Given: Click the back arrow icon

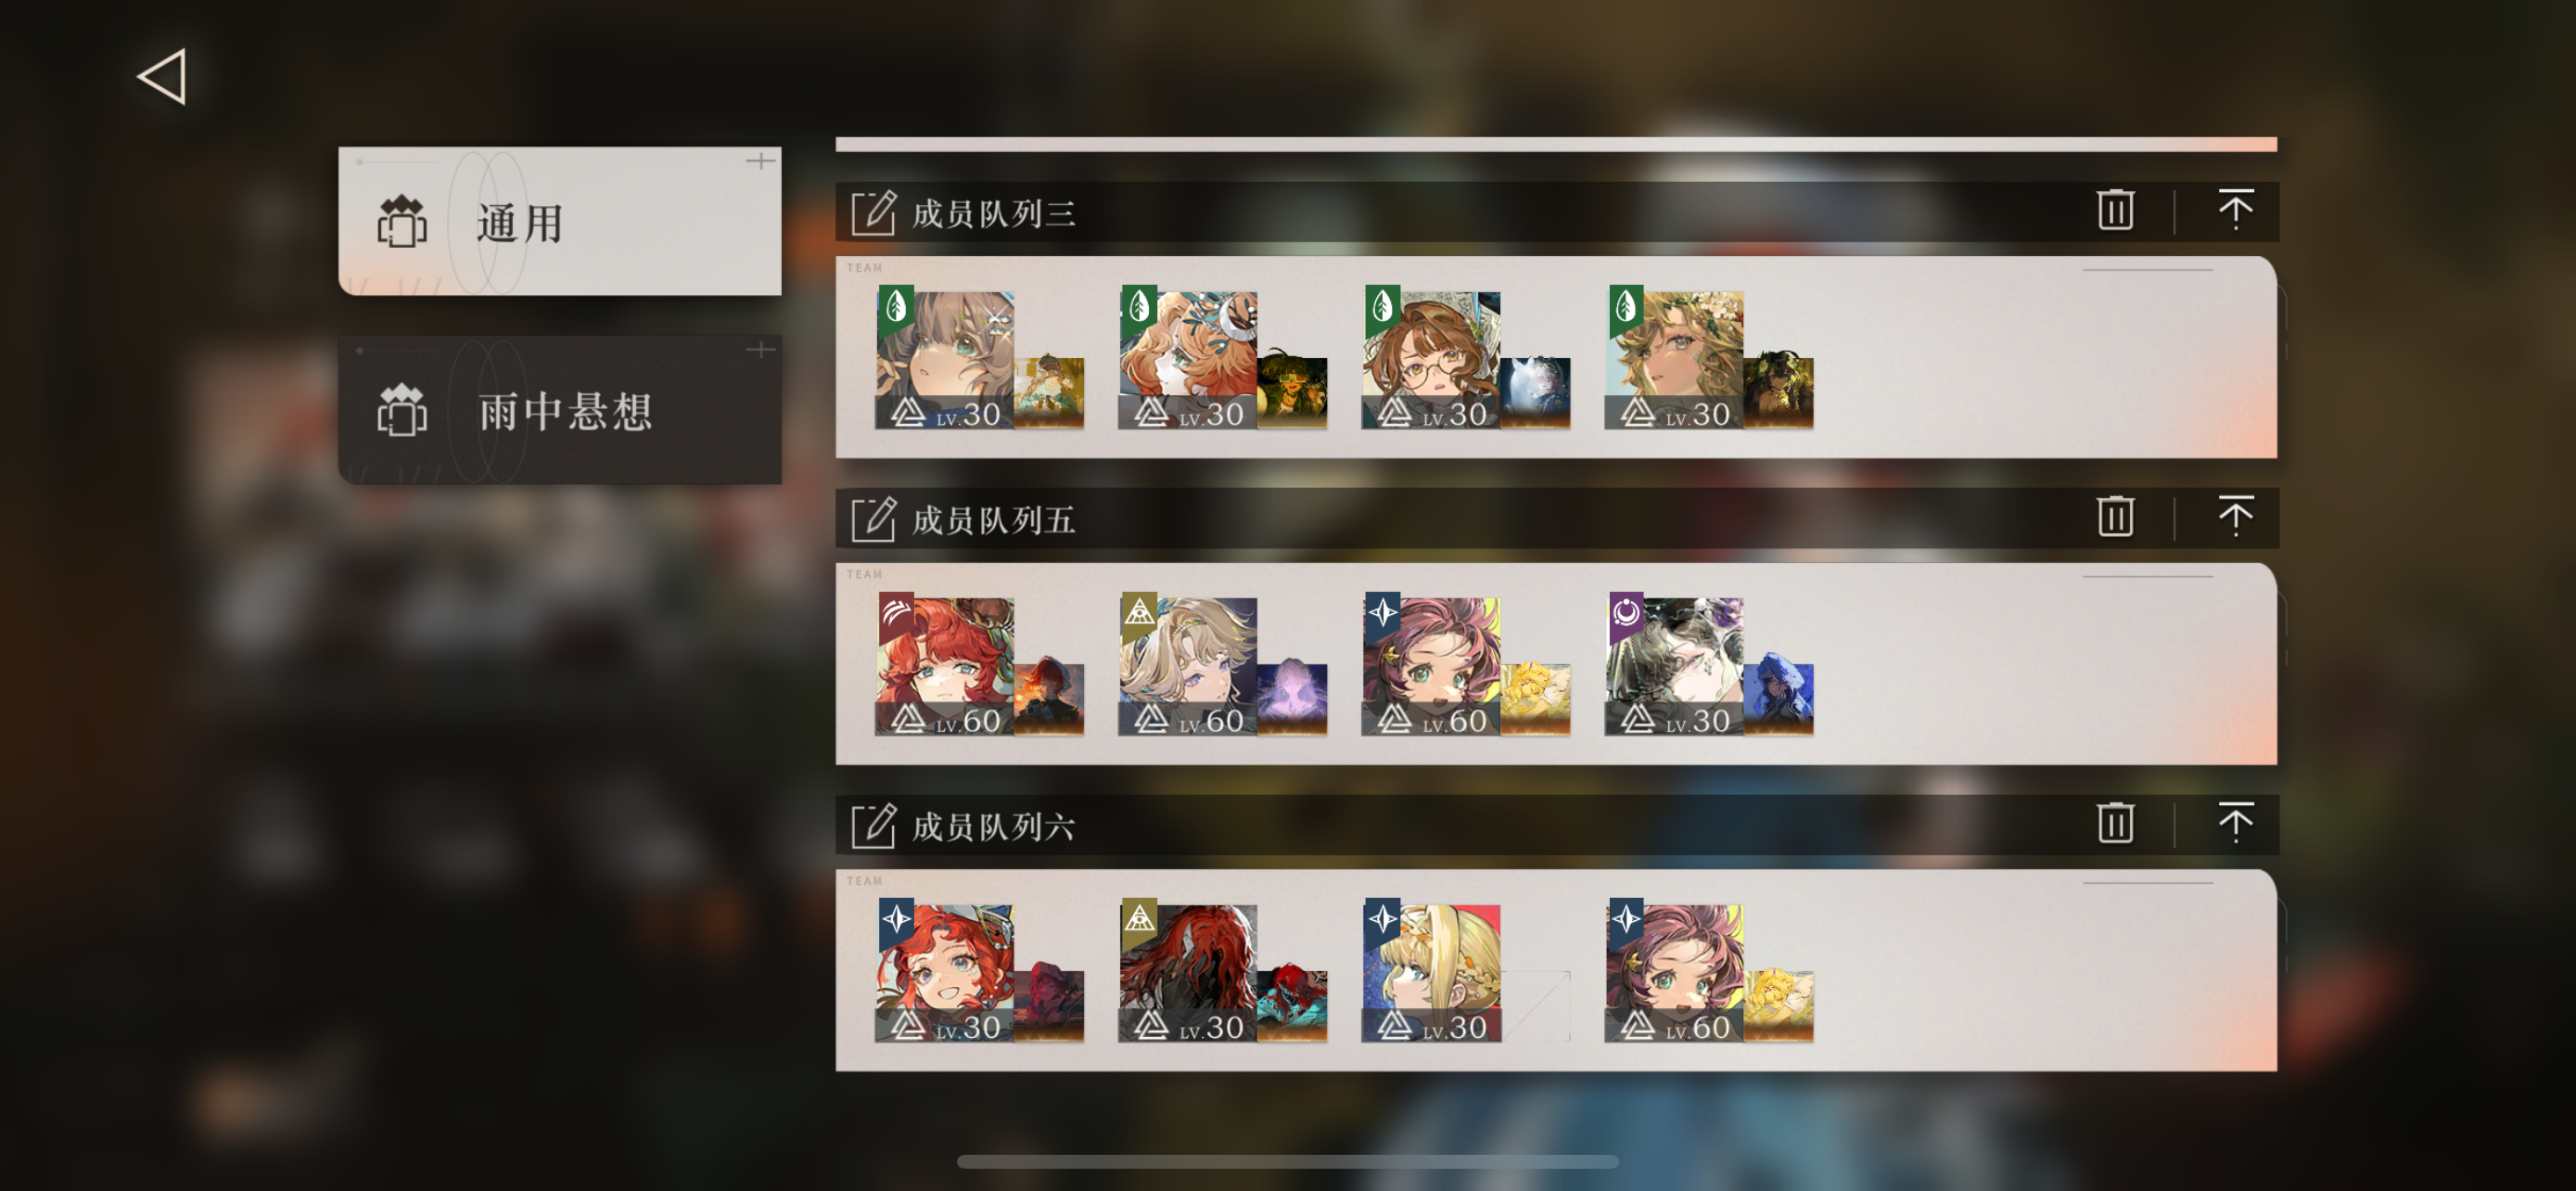Looking at the screenshot, I should coord(162,76).
